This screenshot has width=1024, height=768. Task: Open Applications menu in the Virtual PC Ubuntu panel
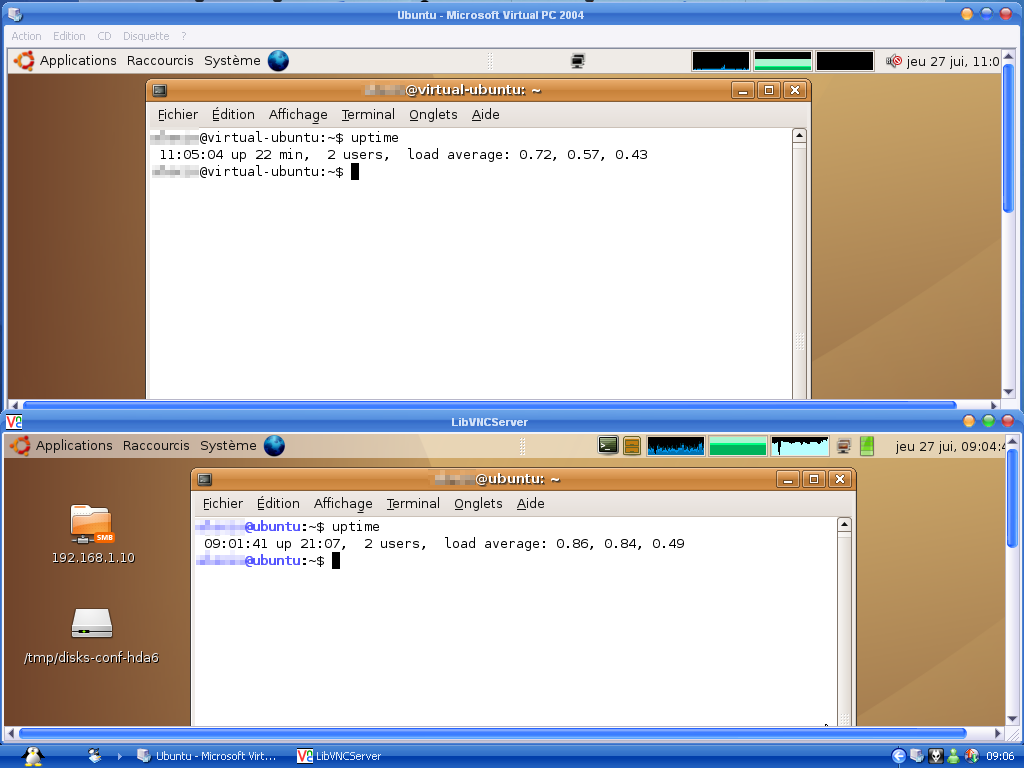(x=78, y=61)
